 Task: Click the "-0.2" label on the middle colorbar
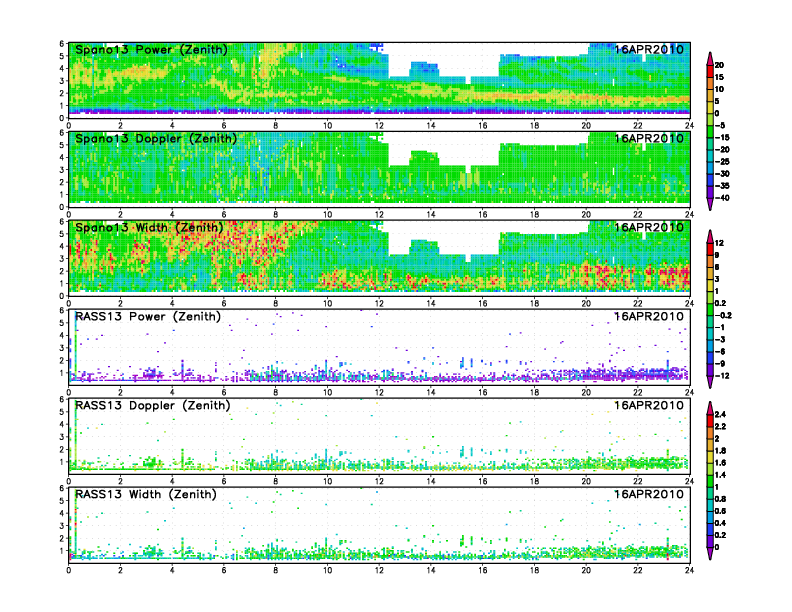(723, 315)
